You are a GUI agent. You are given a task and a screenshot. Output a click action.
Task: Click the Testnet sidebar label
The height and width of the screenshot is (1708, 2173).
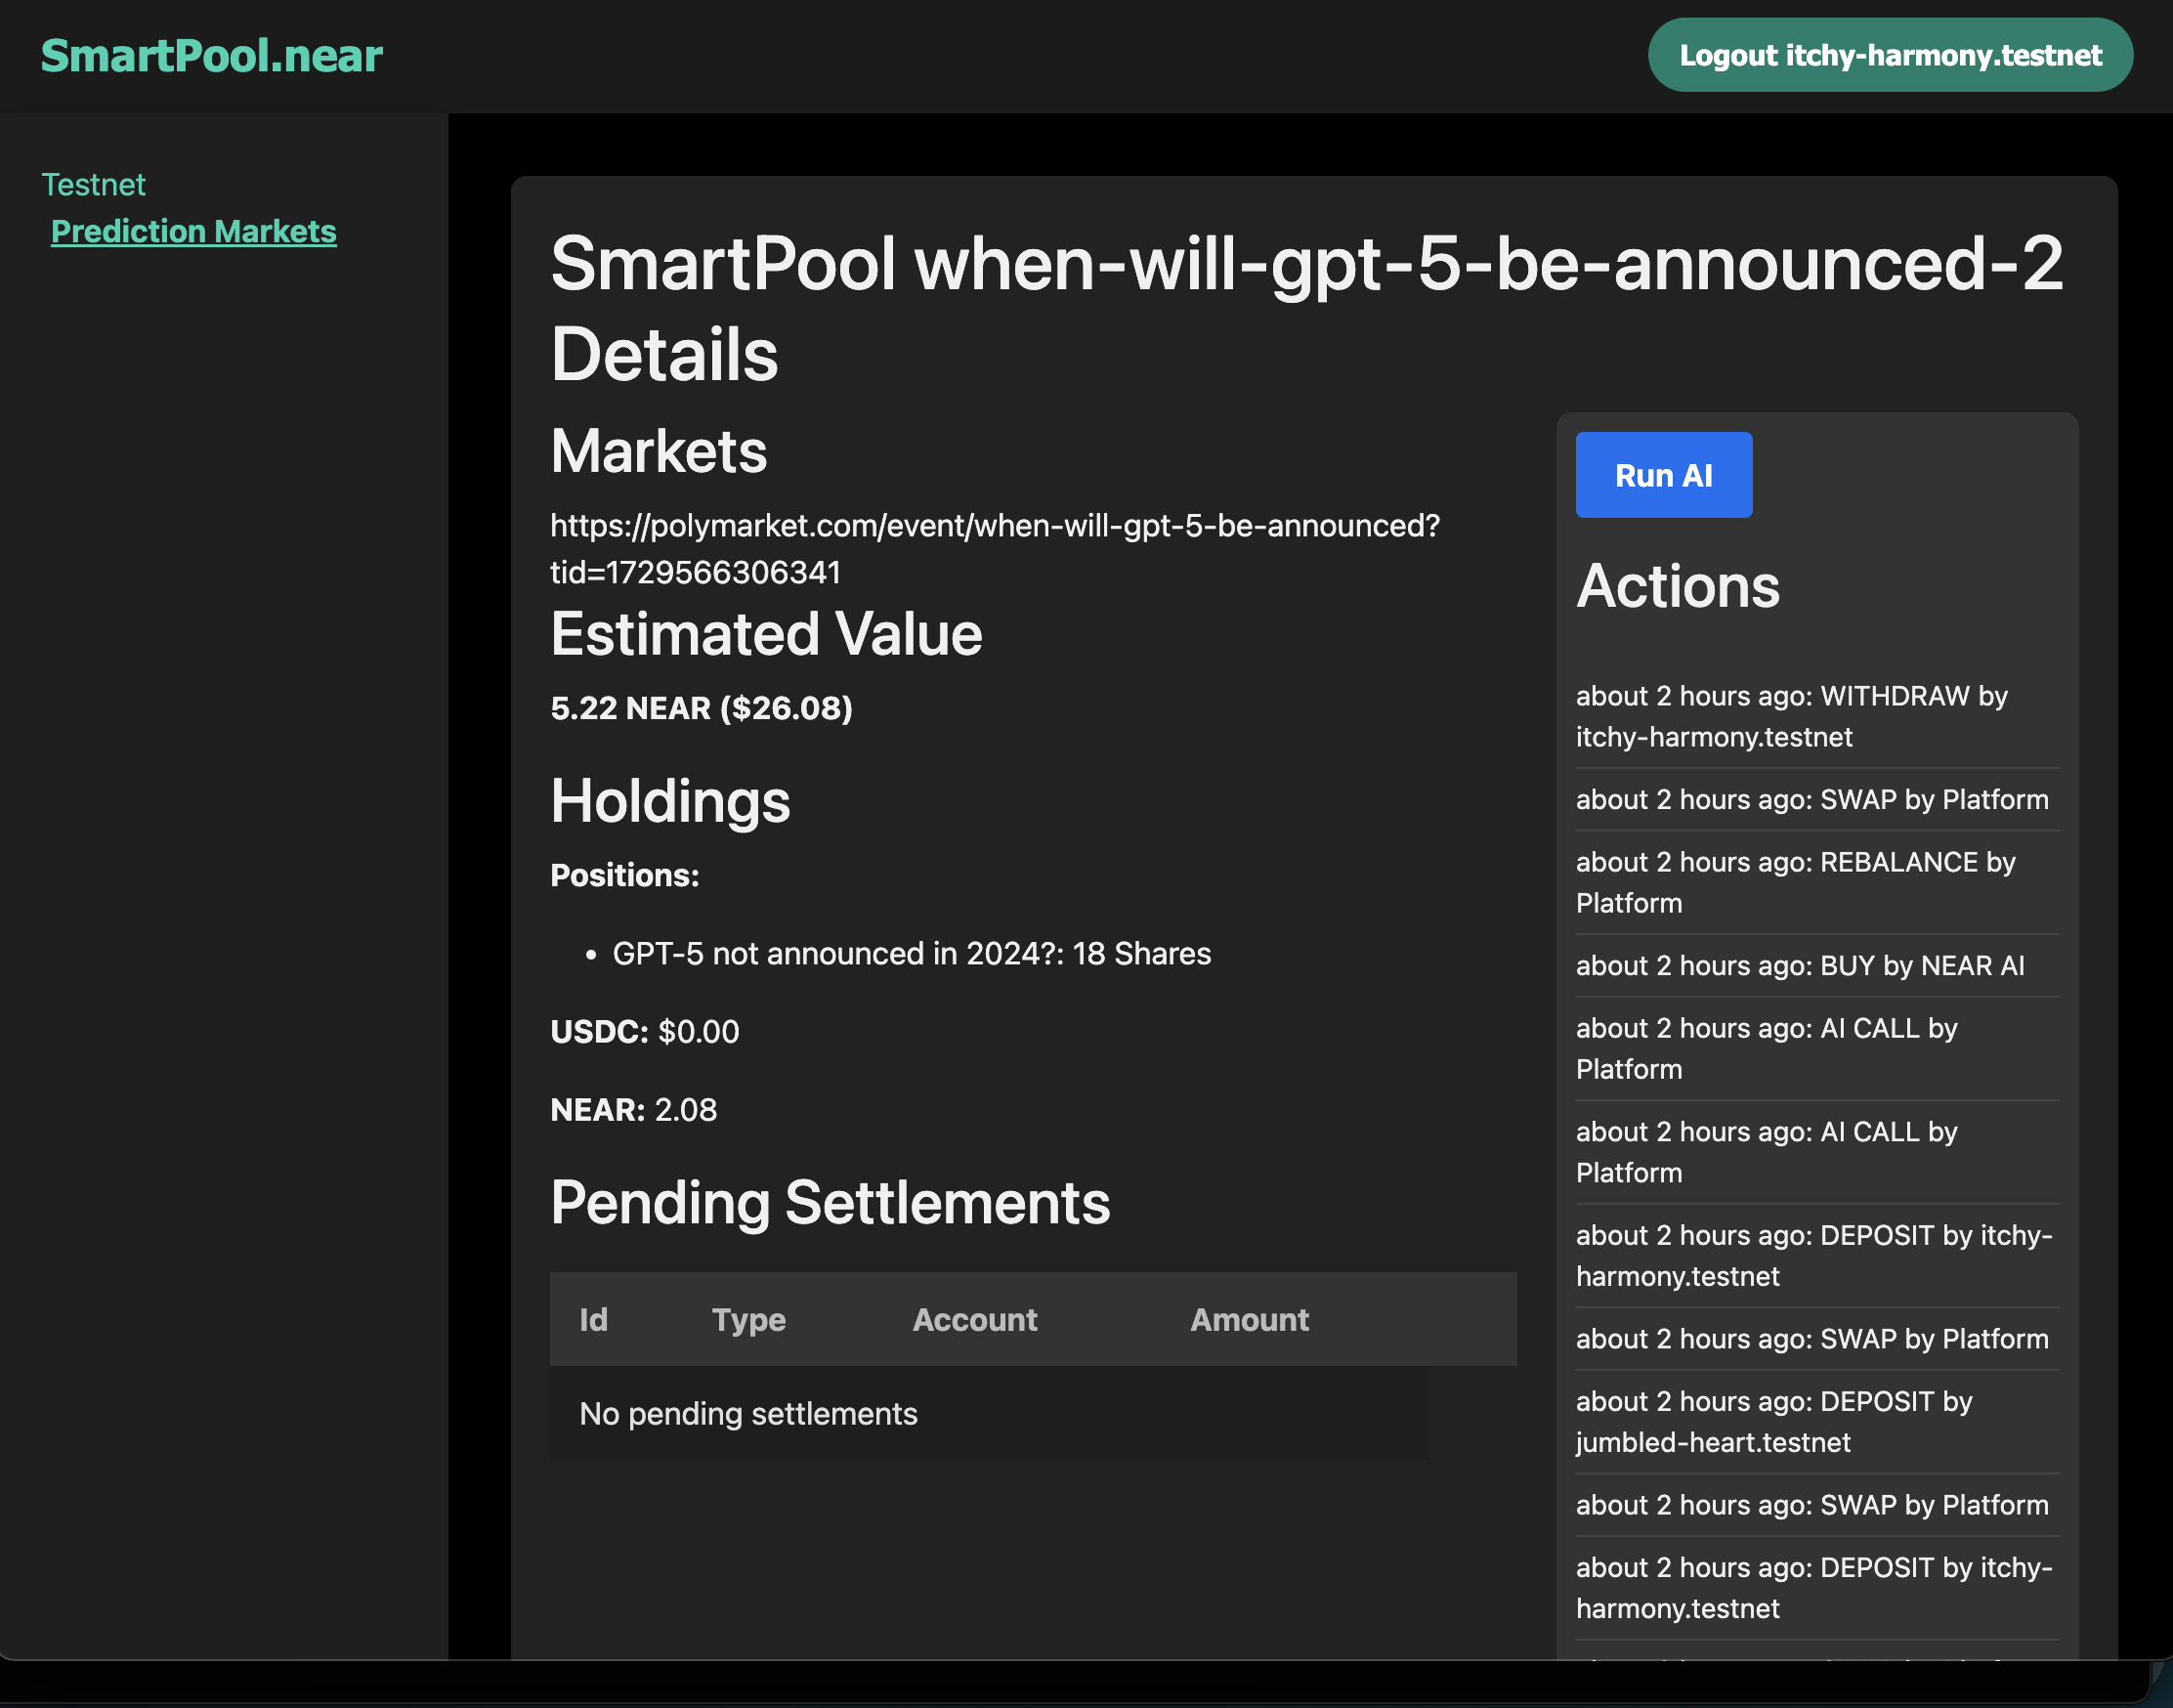[x=93, y=184]
